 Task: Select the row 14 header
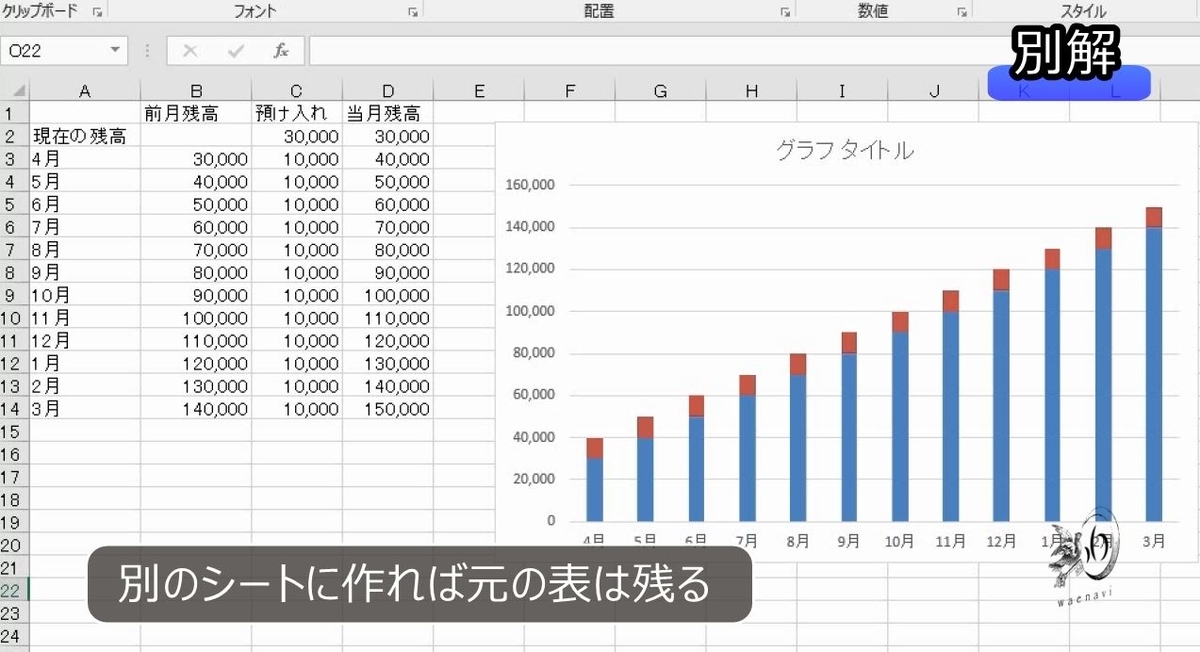coord(13,408)
